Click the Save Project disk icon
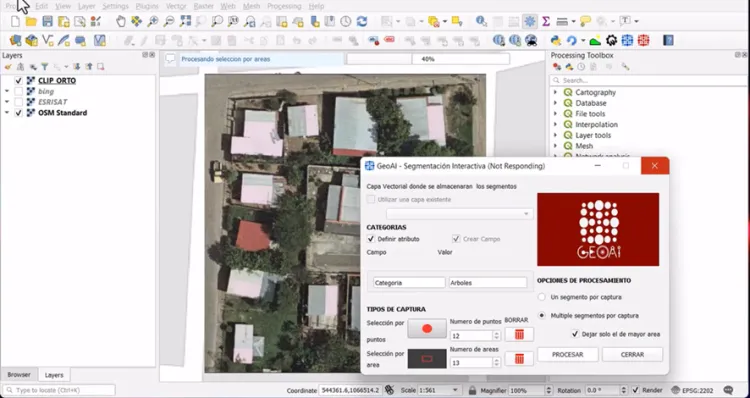The image size is (750, 398). [x=47, y=21]
